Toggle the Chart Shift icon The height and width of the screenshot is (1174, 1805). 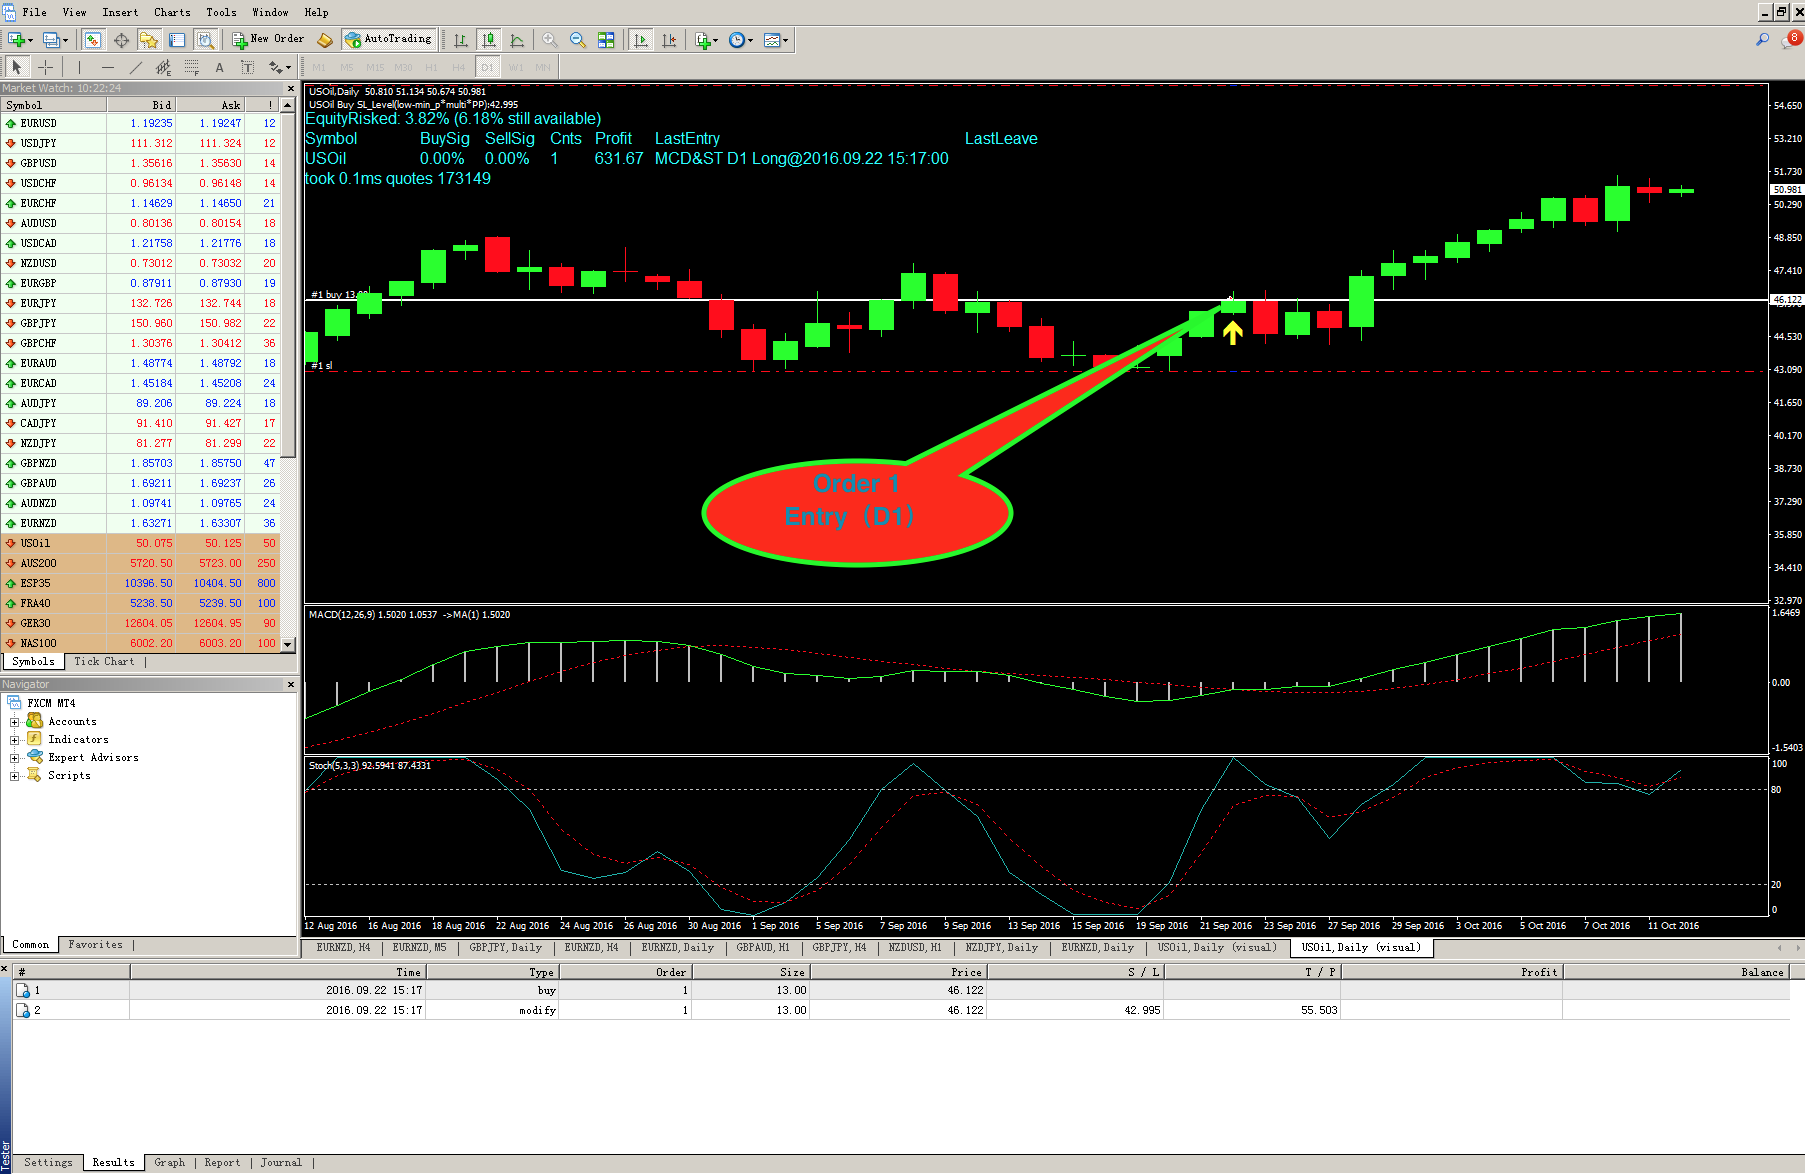[x=669, y=40]
